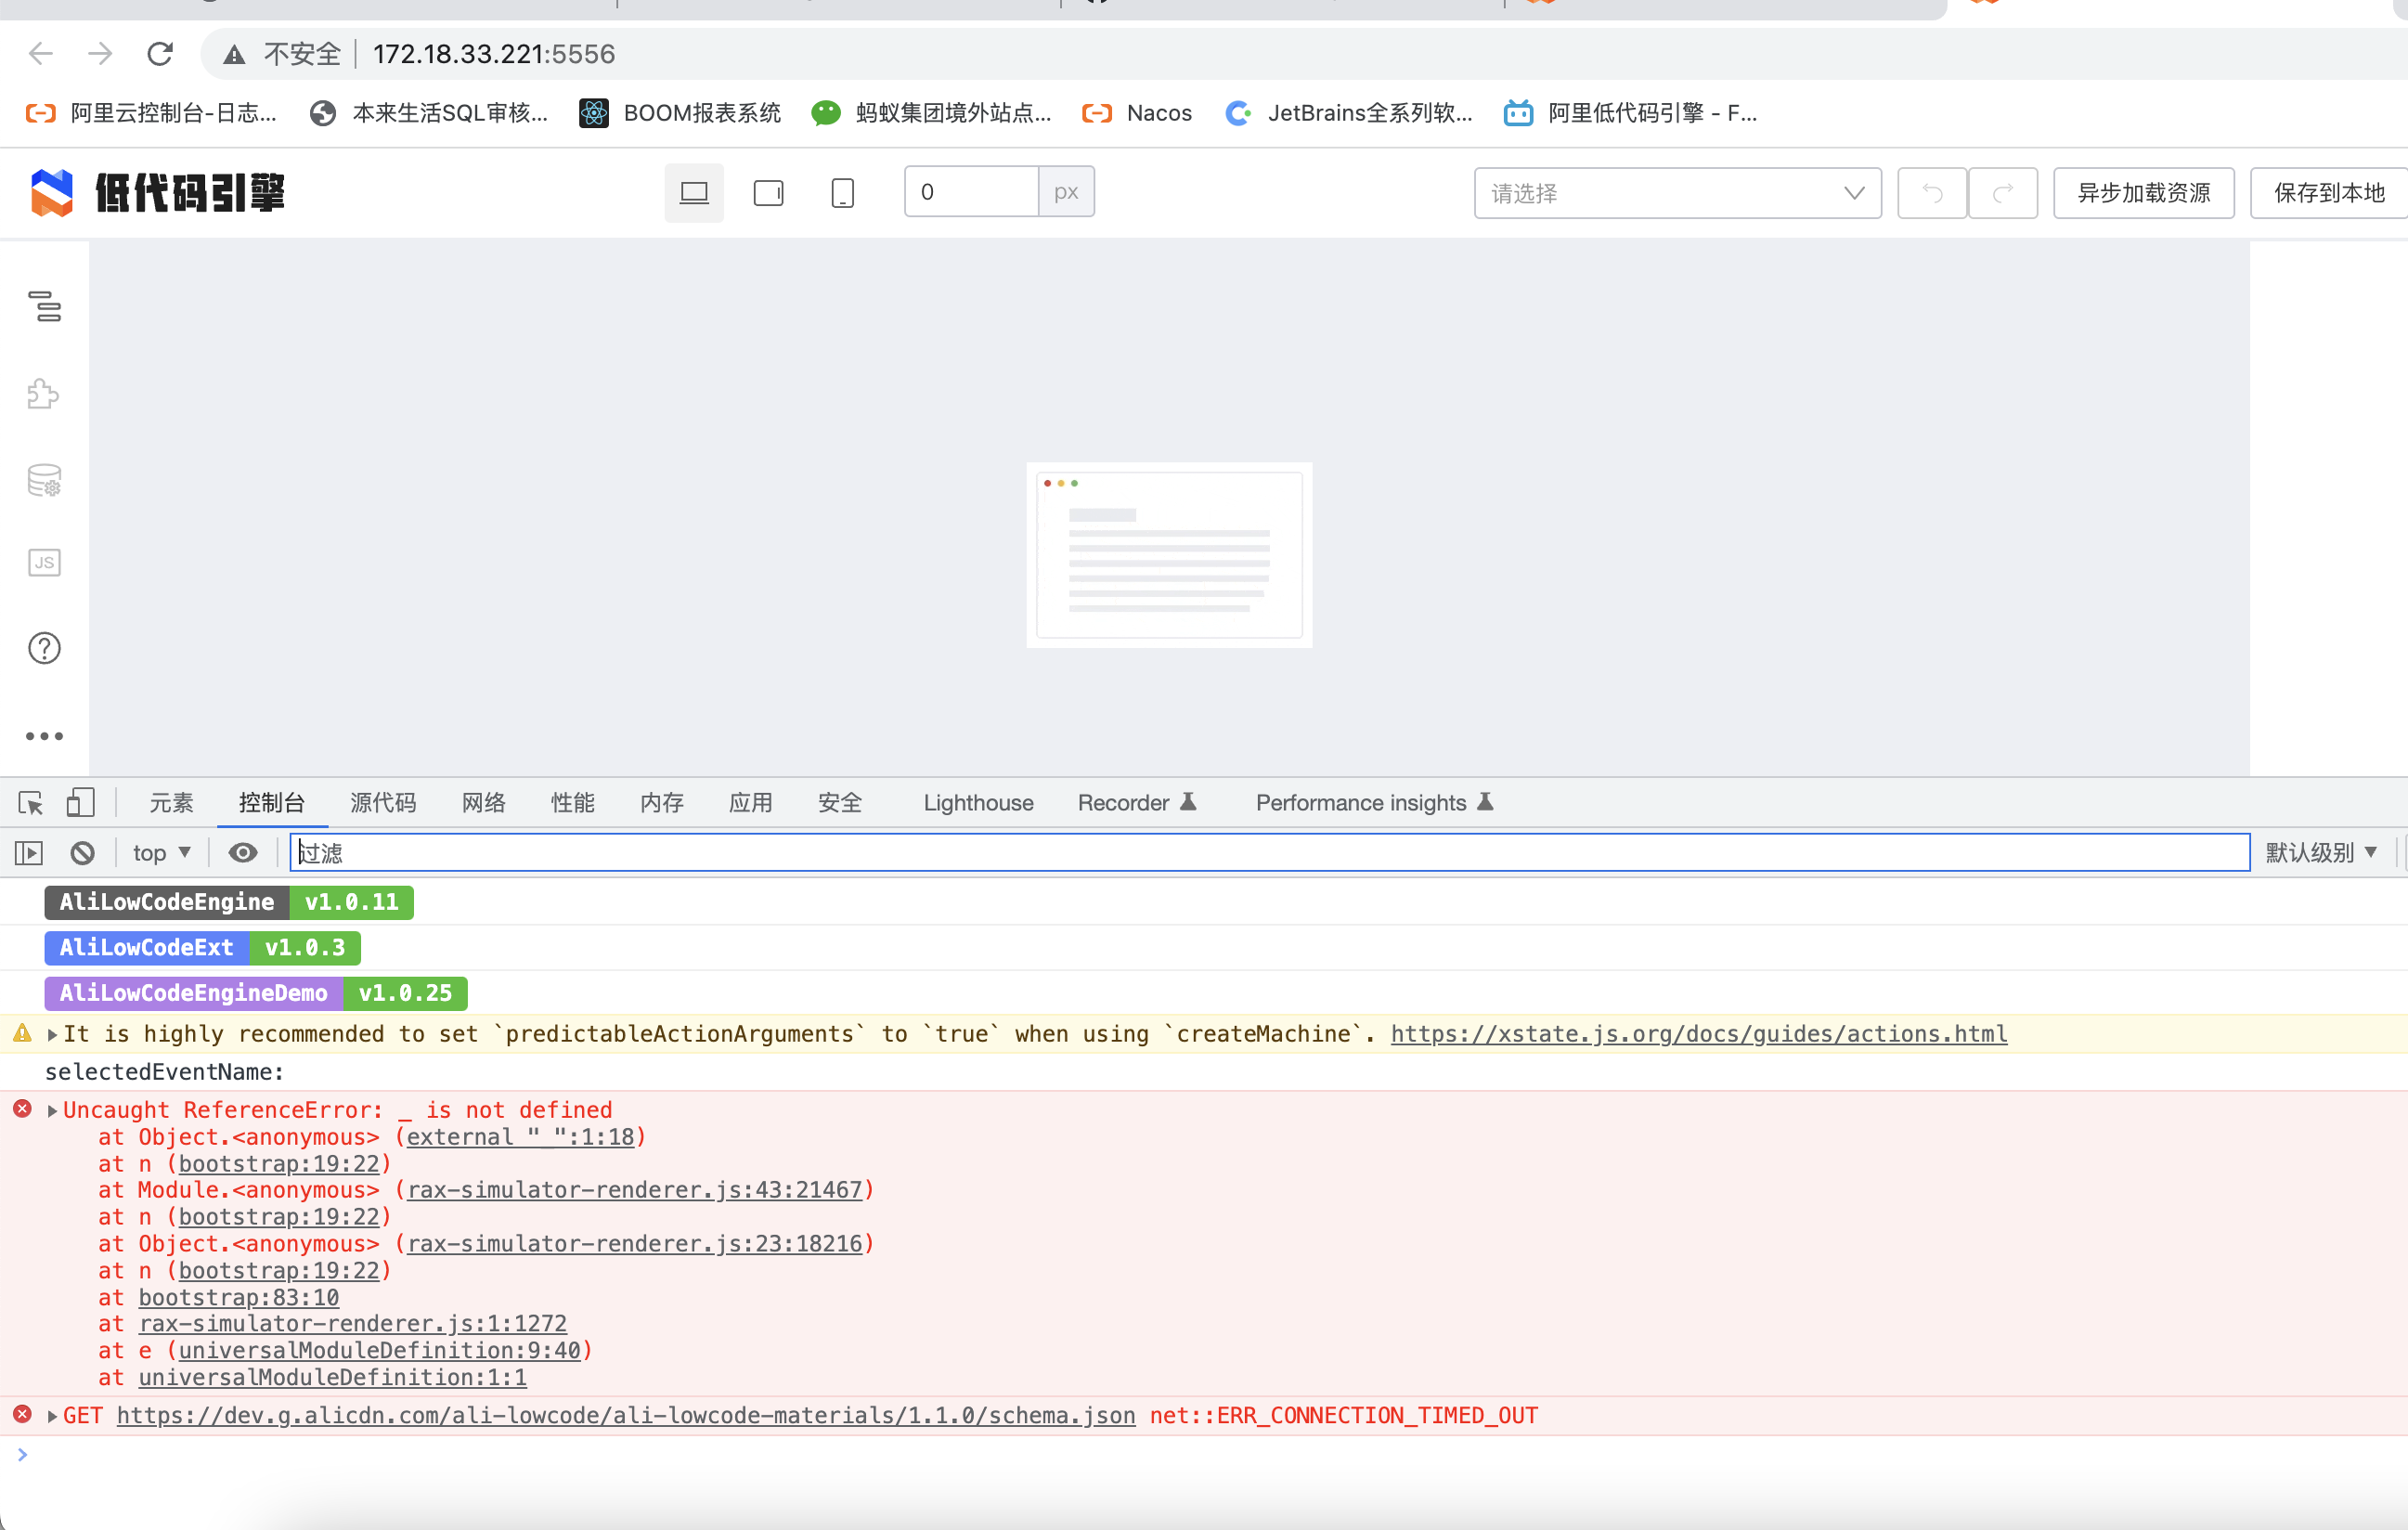Viewport: 2408px width, 1530px height.
Task: Click the more options (...) icon in sidebar
Action: tap(44, 736)
